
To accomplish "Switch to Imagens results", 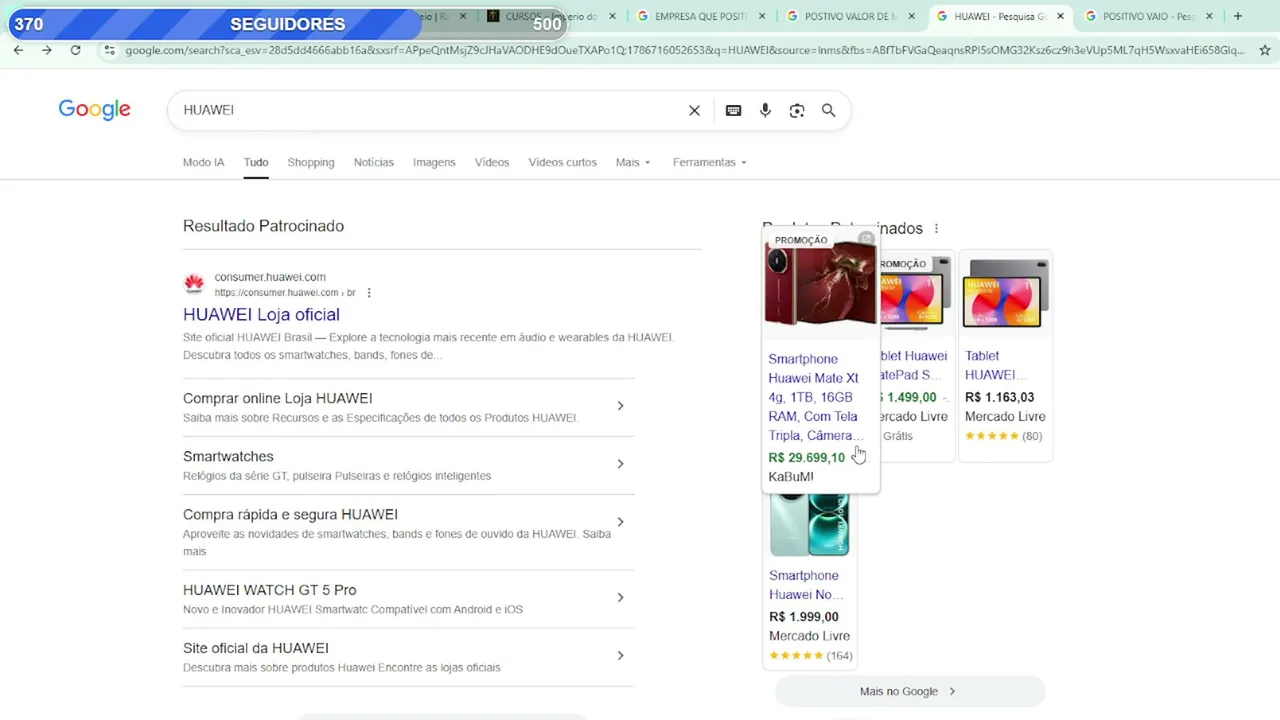I will tap(434, 162).
